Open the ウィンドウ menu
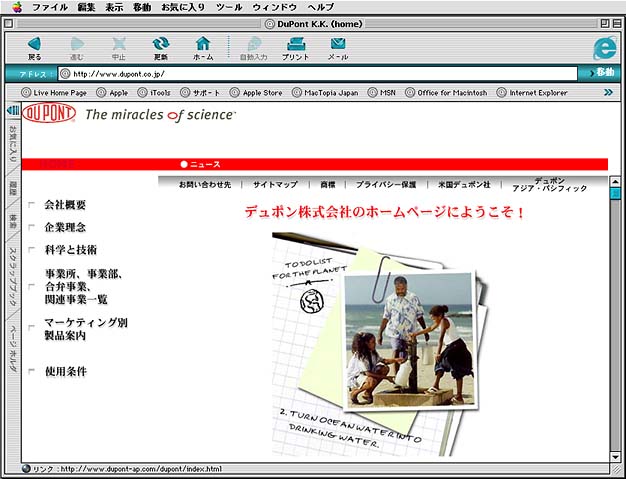This screenshot has width=626, height=479. 275,7
